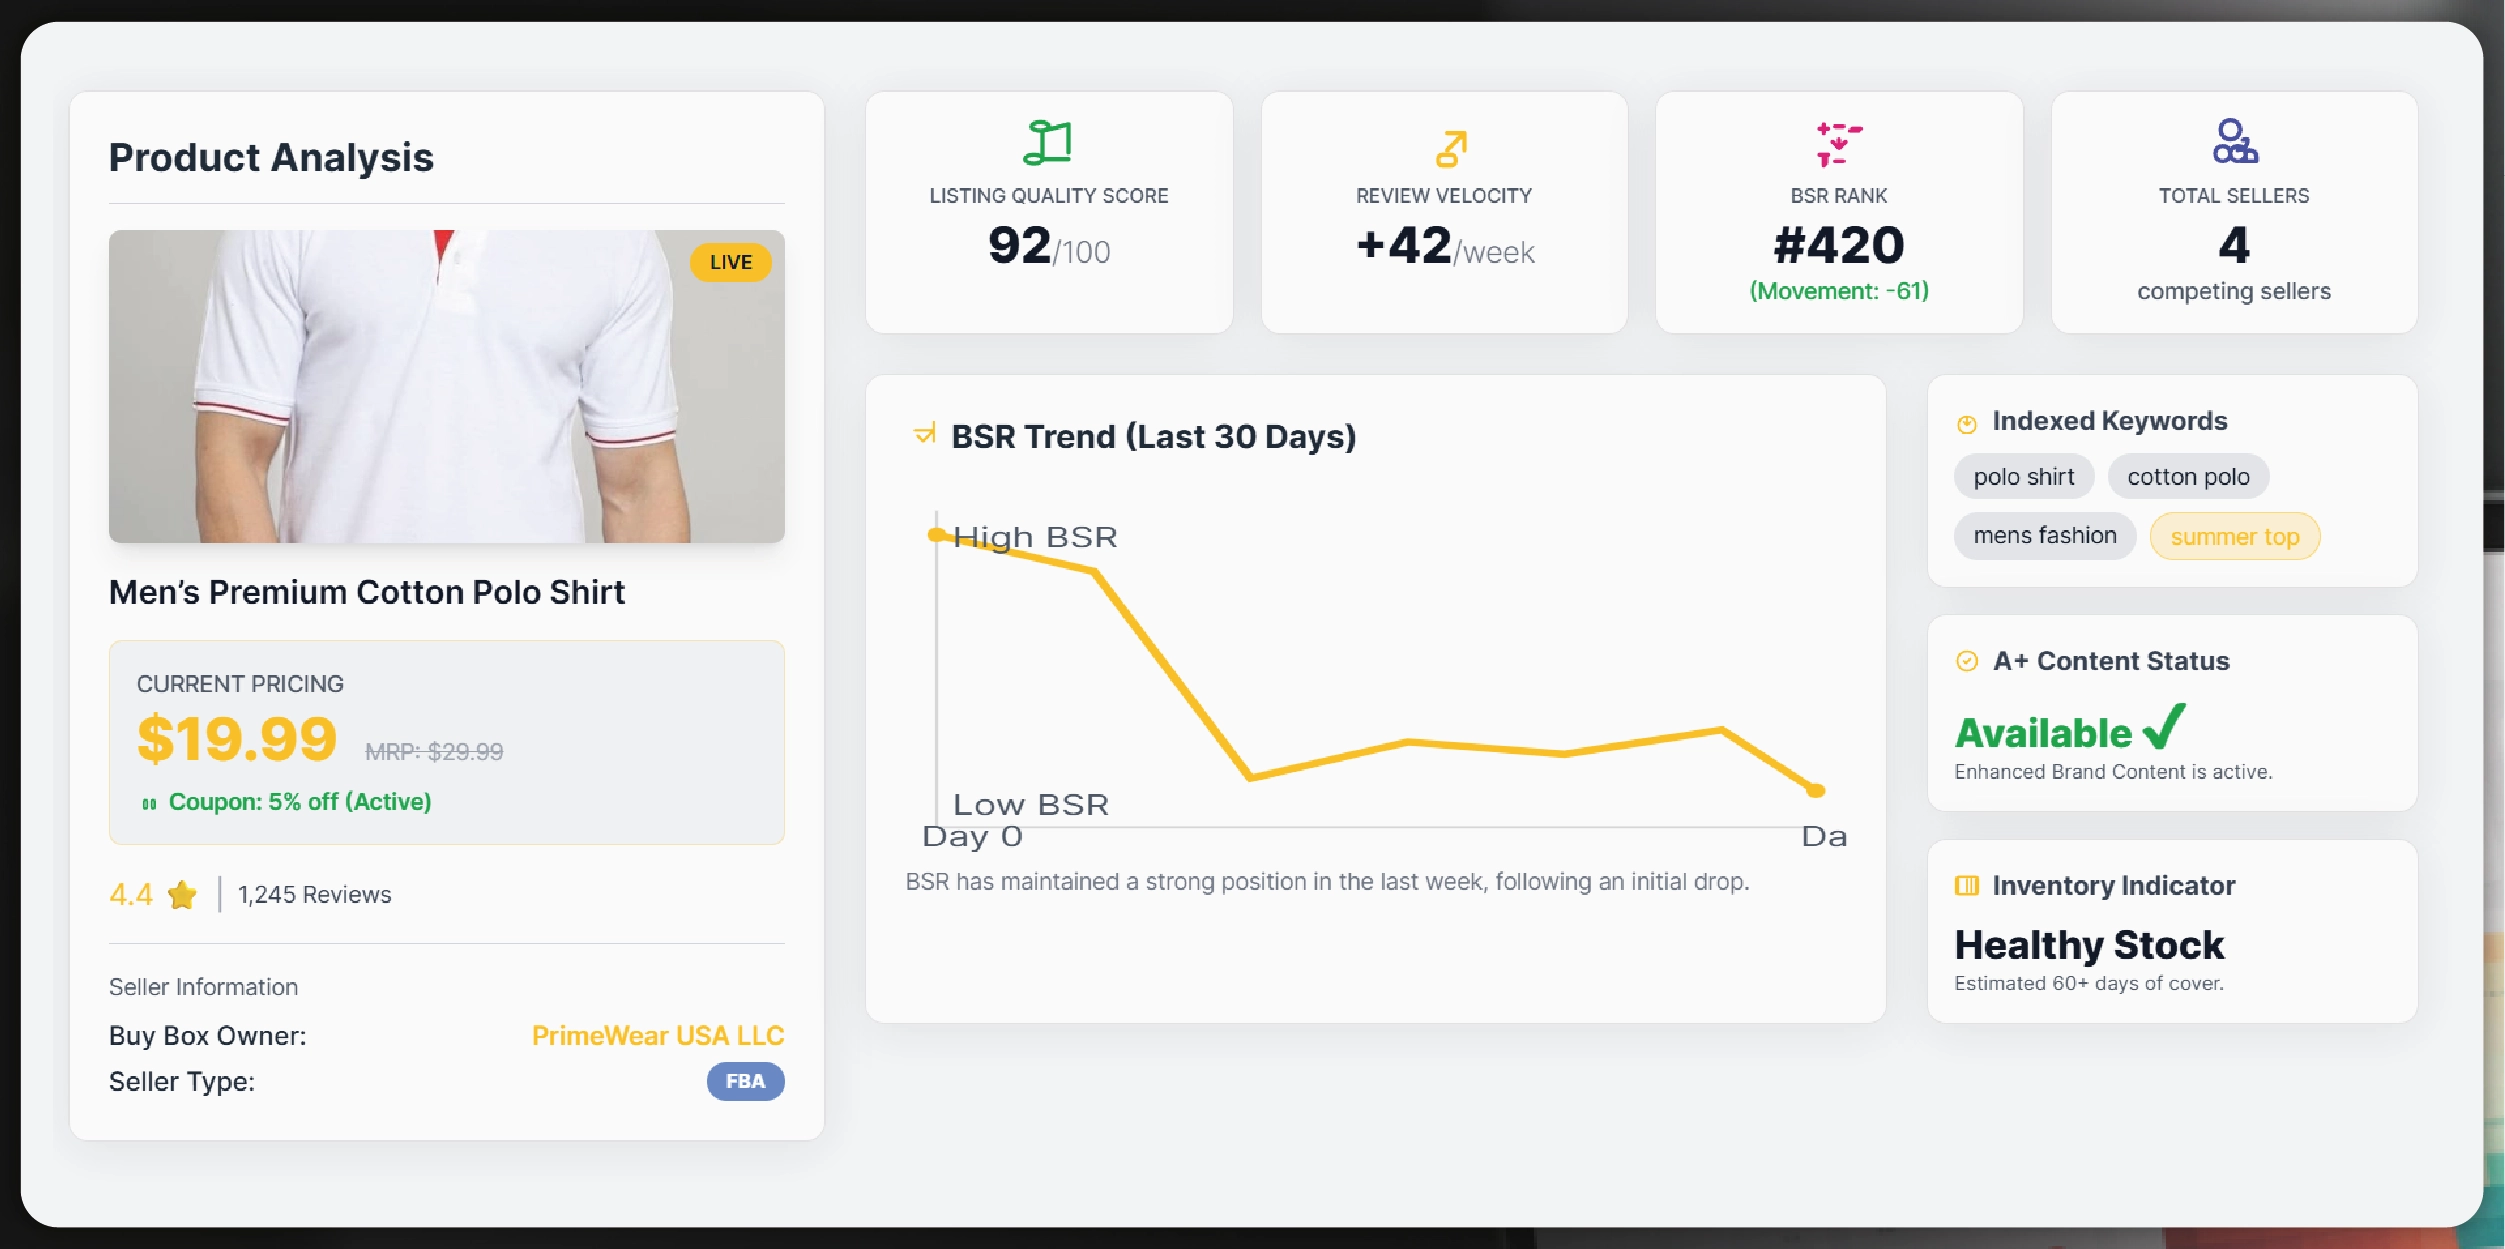Screen dimensions: 2505x1249
Task: Click the A+ Content Status check icon
Action: point(1966,660)
